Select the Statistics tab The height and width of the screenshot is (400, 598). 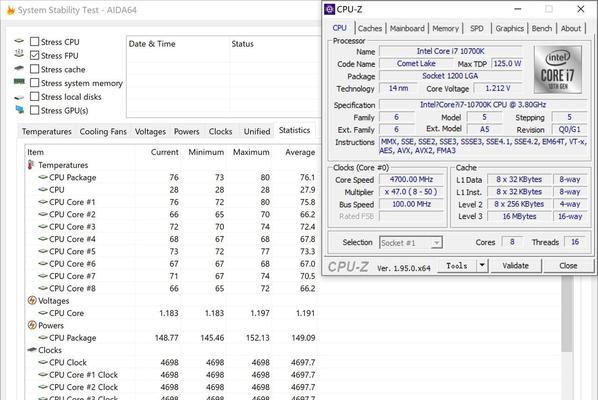(294, 130)
